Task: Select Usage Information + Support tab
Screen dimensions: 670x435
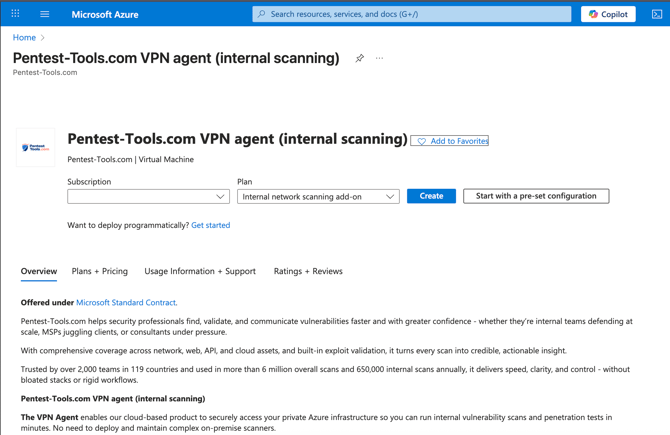Action: pos(200,271)
